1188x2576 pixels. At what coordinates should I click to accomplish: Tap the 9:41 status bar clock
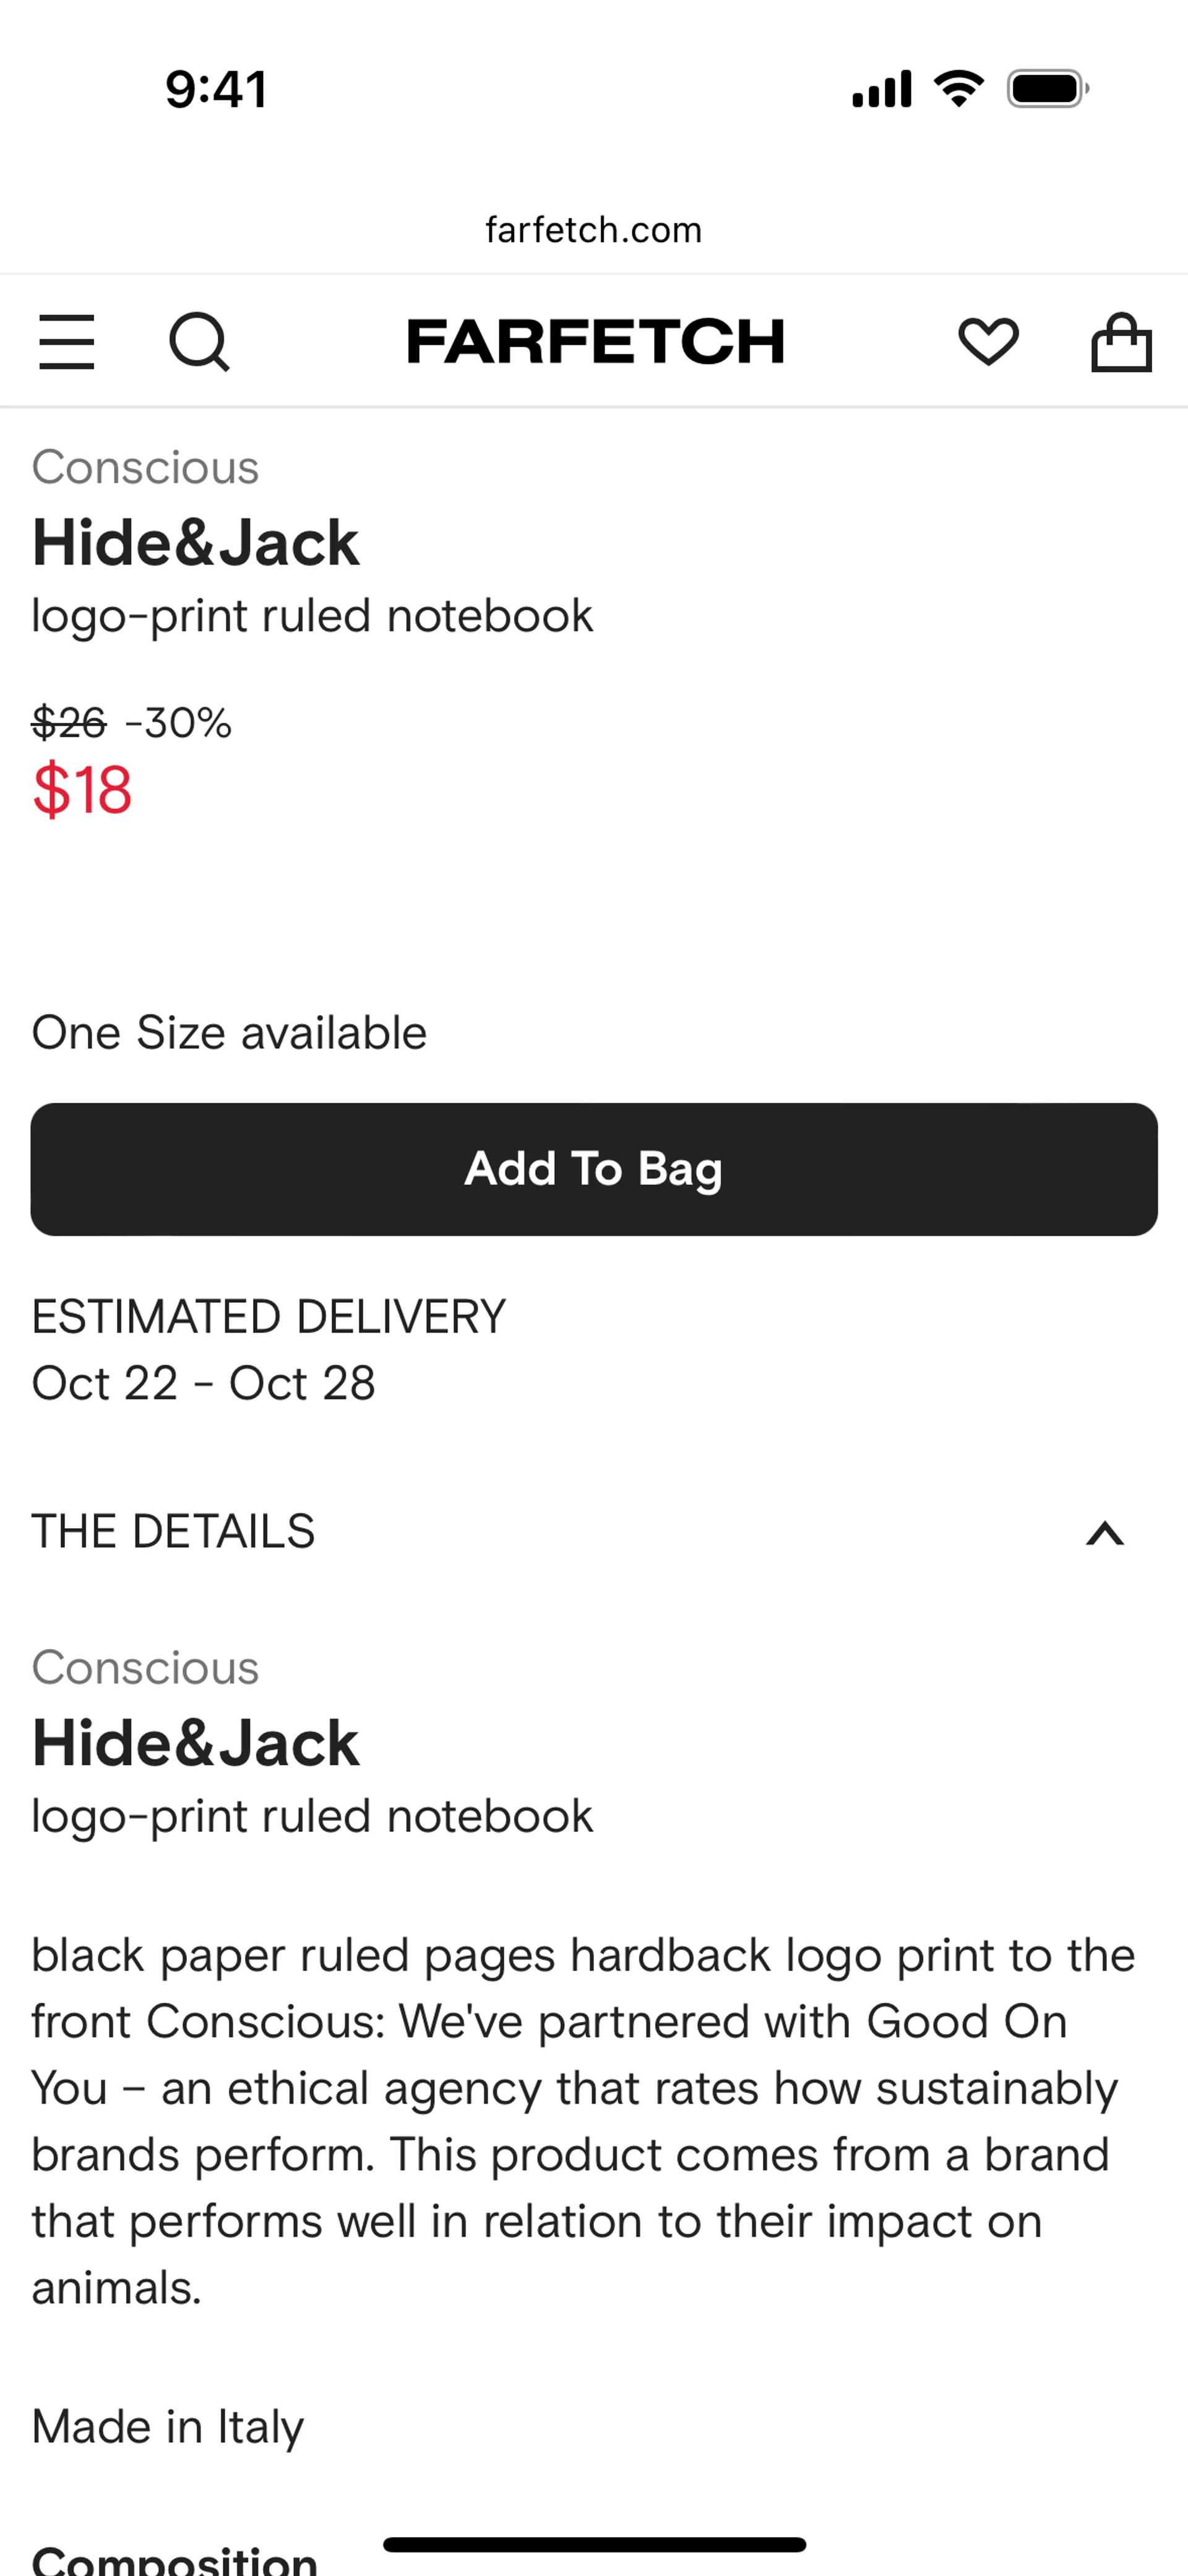[x=216, y=89]
